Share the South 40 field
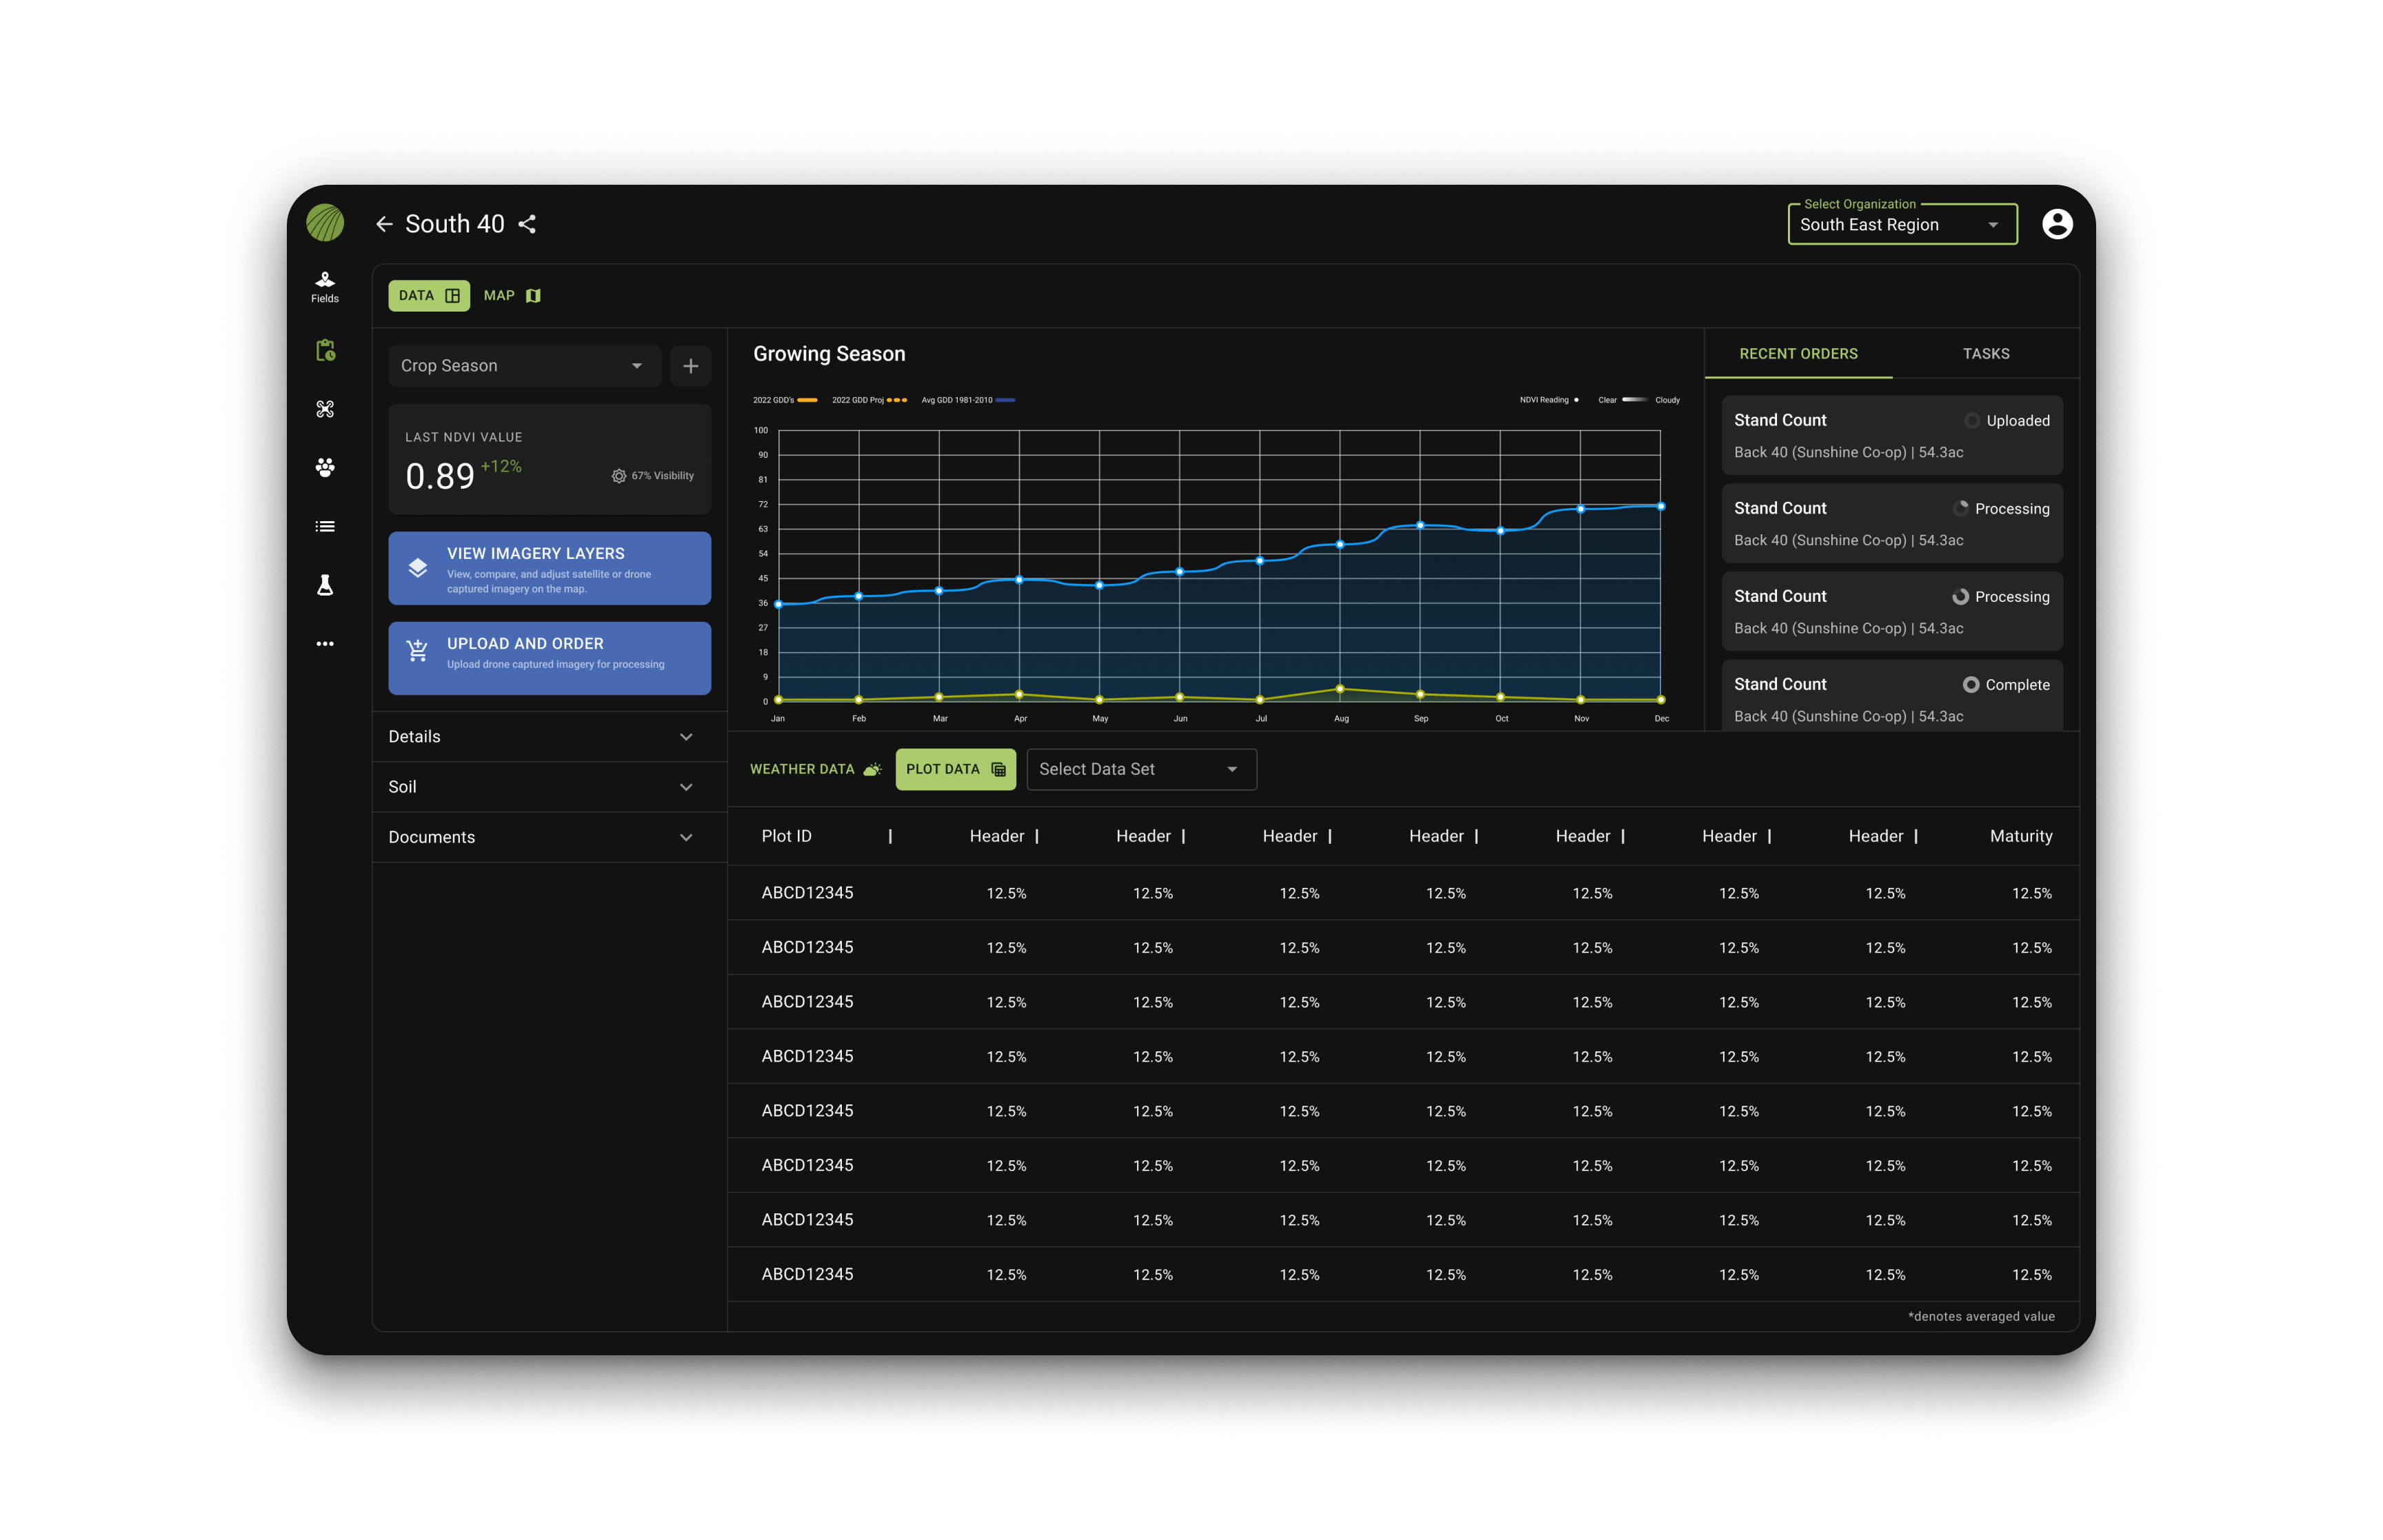 (x=527, y=224)
